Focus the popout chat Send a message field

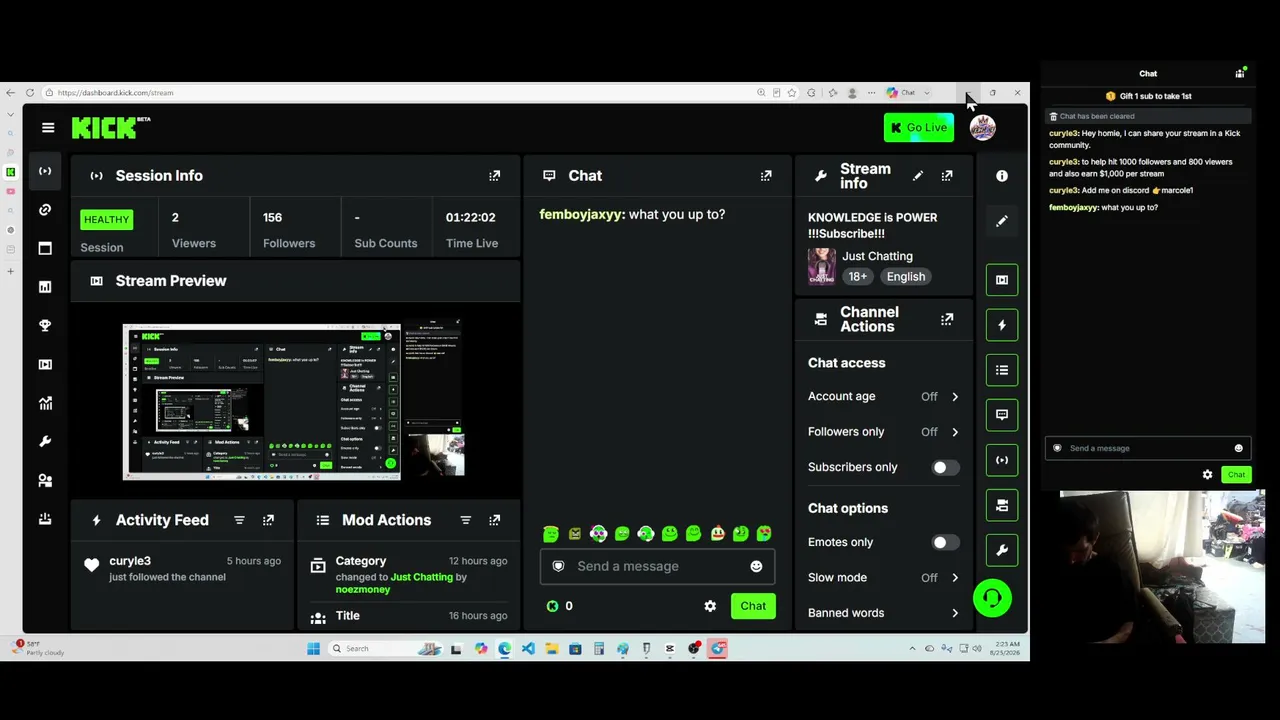pos(1148,448)
